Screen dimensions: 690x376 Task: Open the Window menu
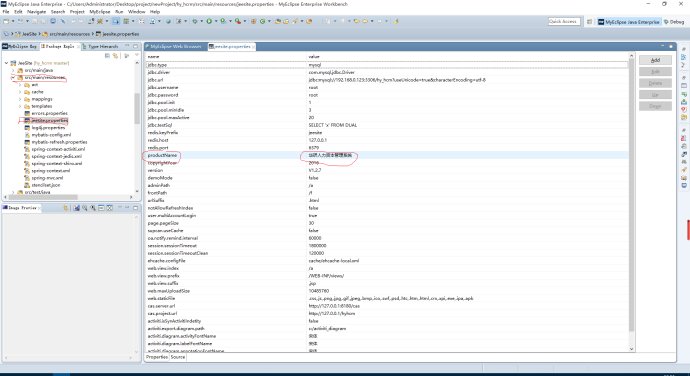(136, 12)
